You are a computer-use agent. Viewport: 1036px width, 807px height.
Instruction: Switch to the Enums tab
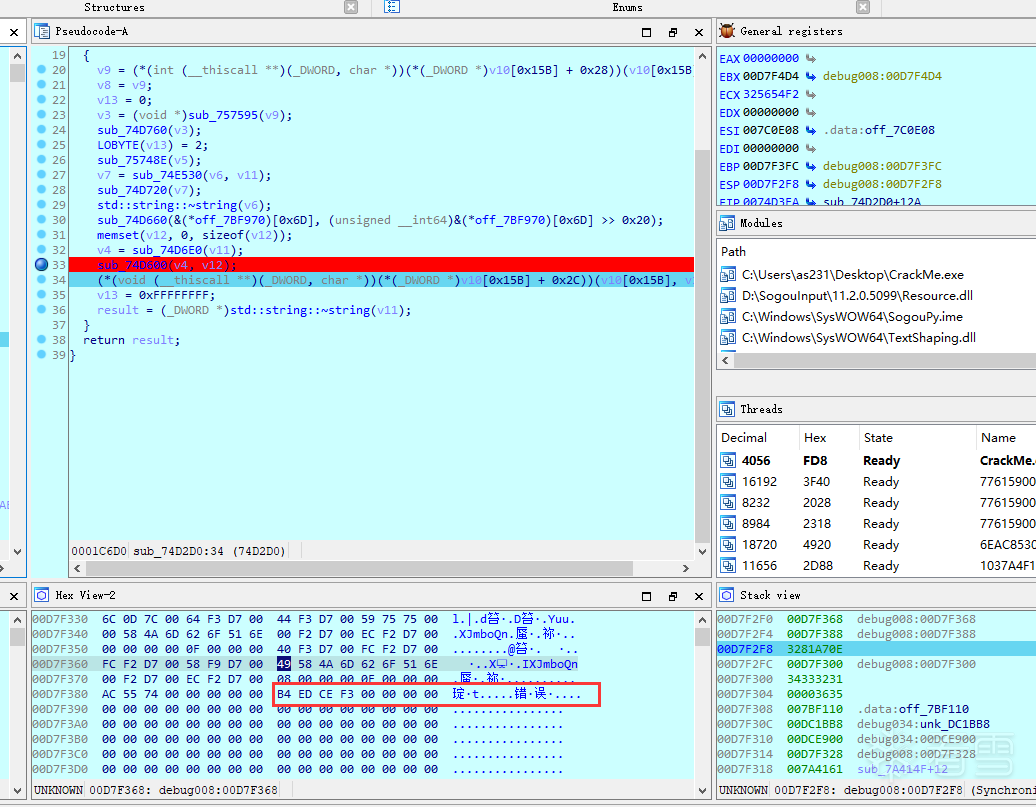pyautogui.click(x=627, y=7)
